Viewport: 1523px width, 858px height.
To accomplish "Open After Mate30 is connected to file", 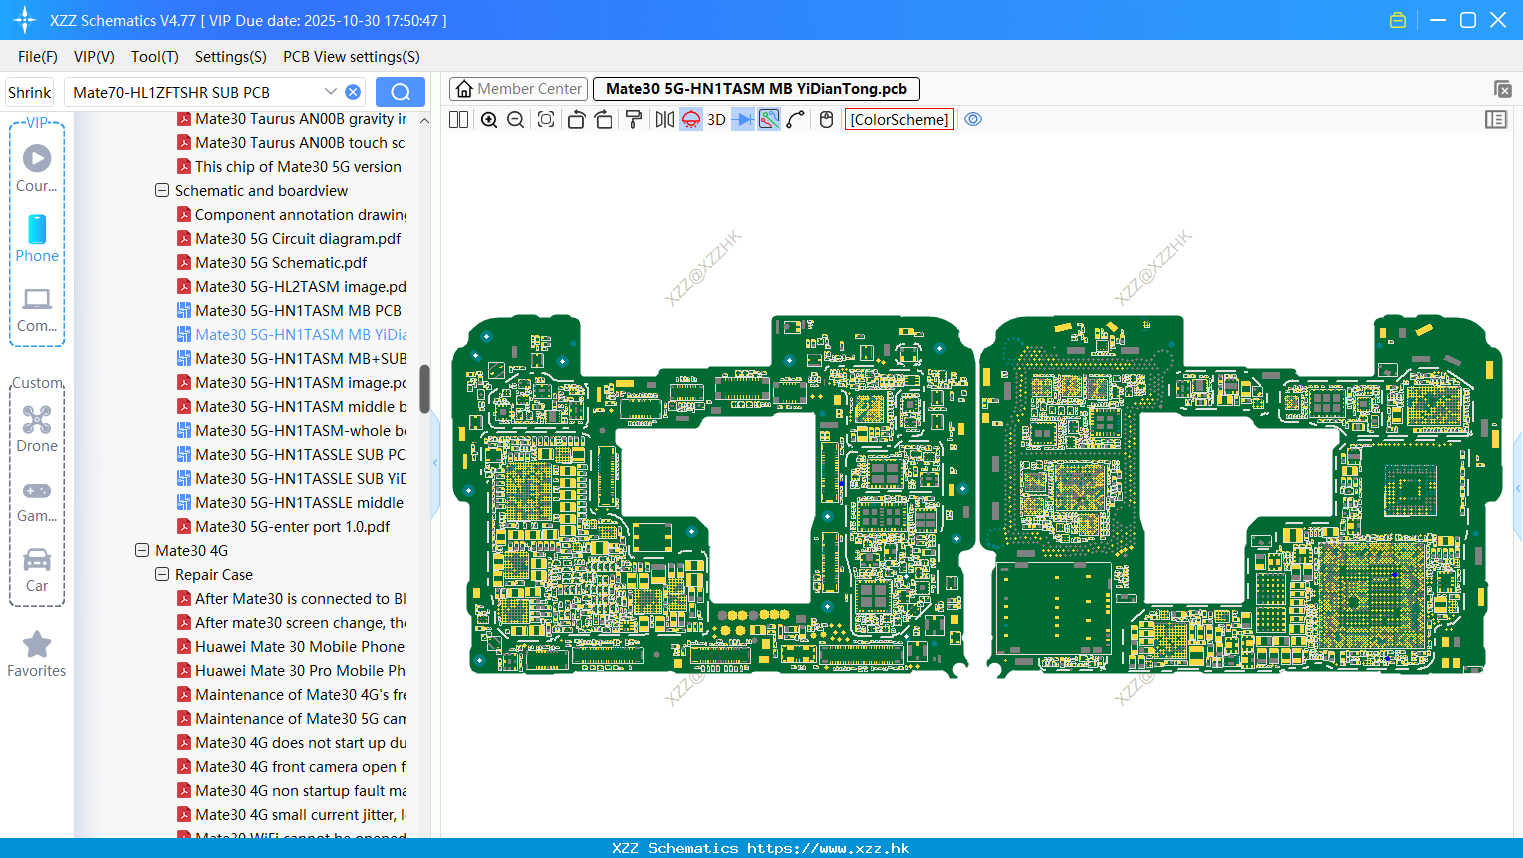I will 300,598.
